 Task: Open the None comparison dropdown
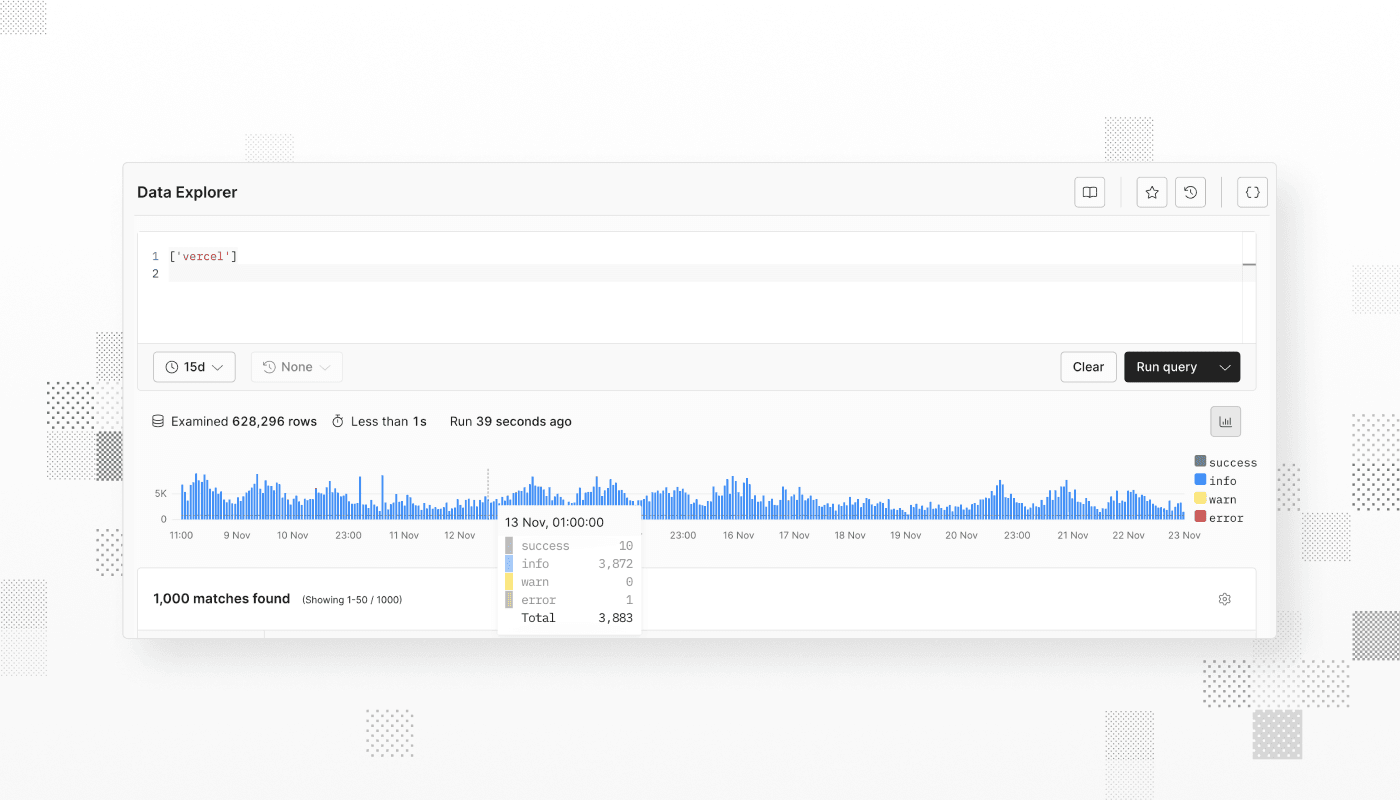pyautogui.click(x=296, y=367)
